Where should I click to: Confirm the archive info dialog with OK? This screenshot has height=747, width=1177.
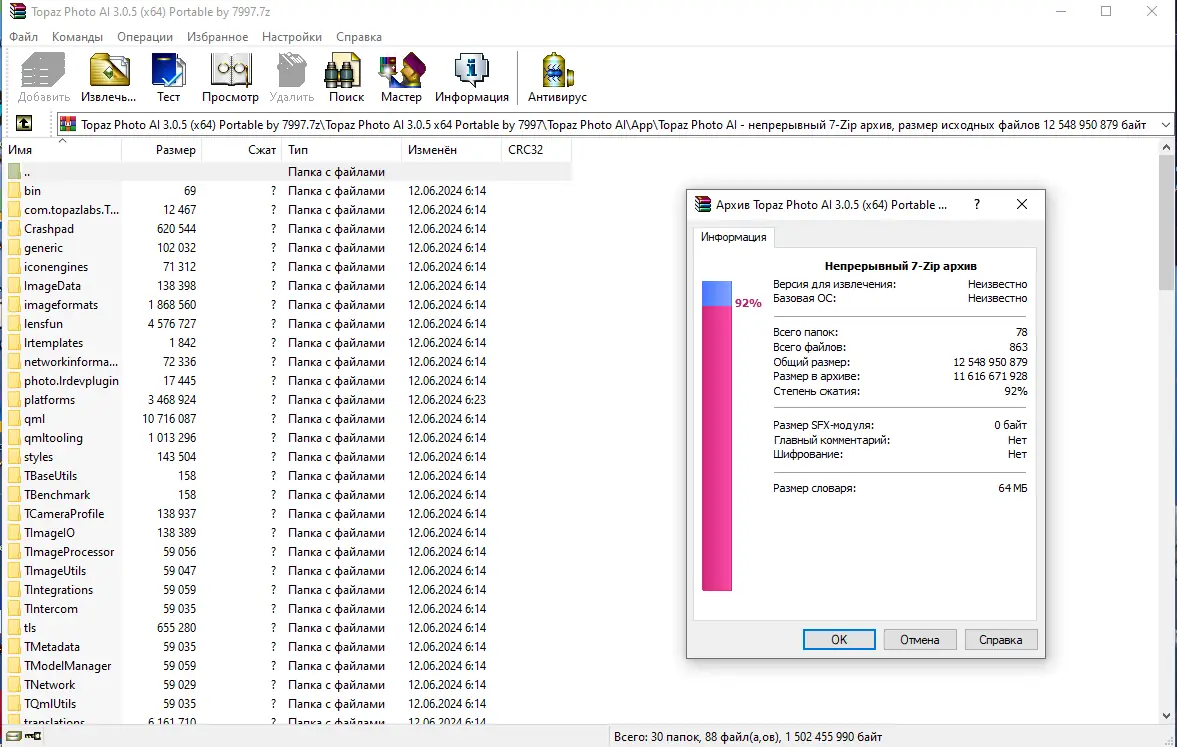click(838, 639)
